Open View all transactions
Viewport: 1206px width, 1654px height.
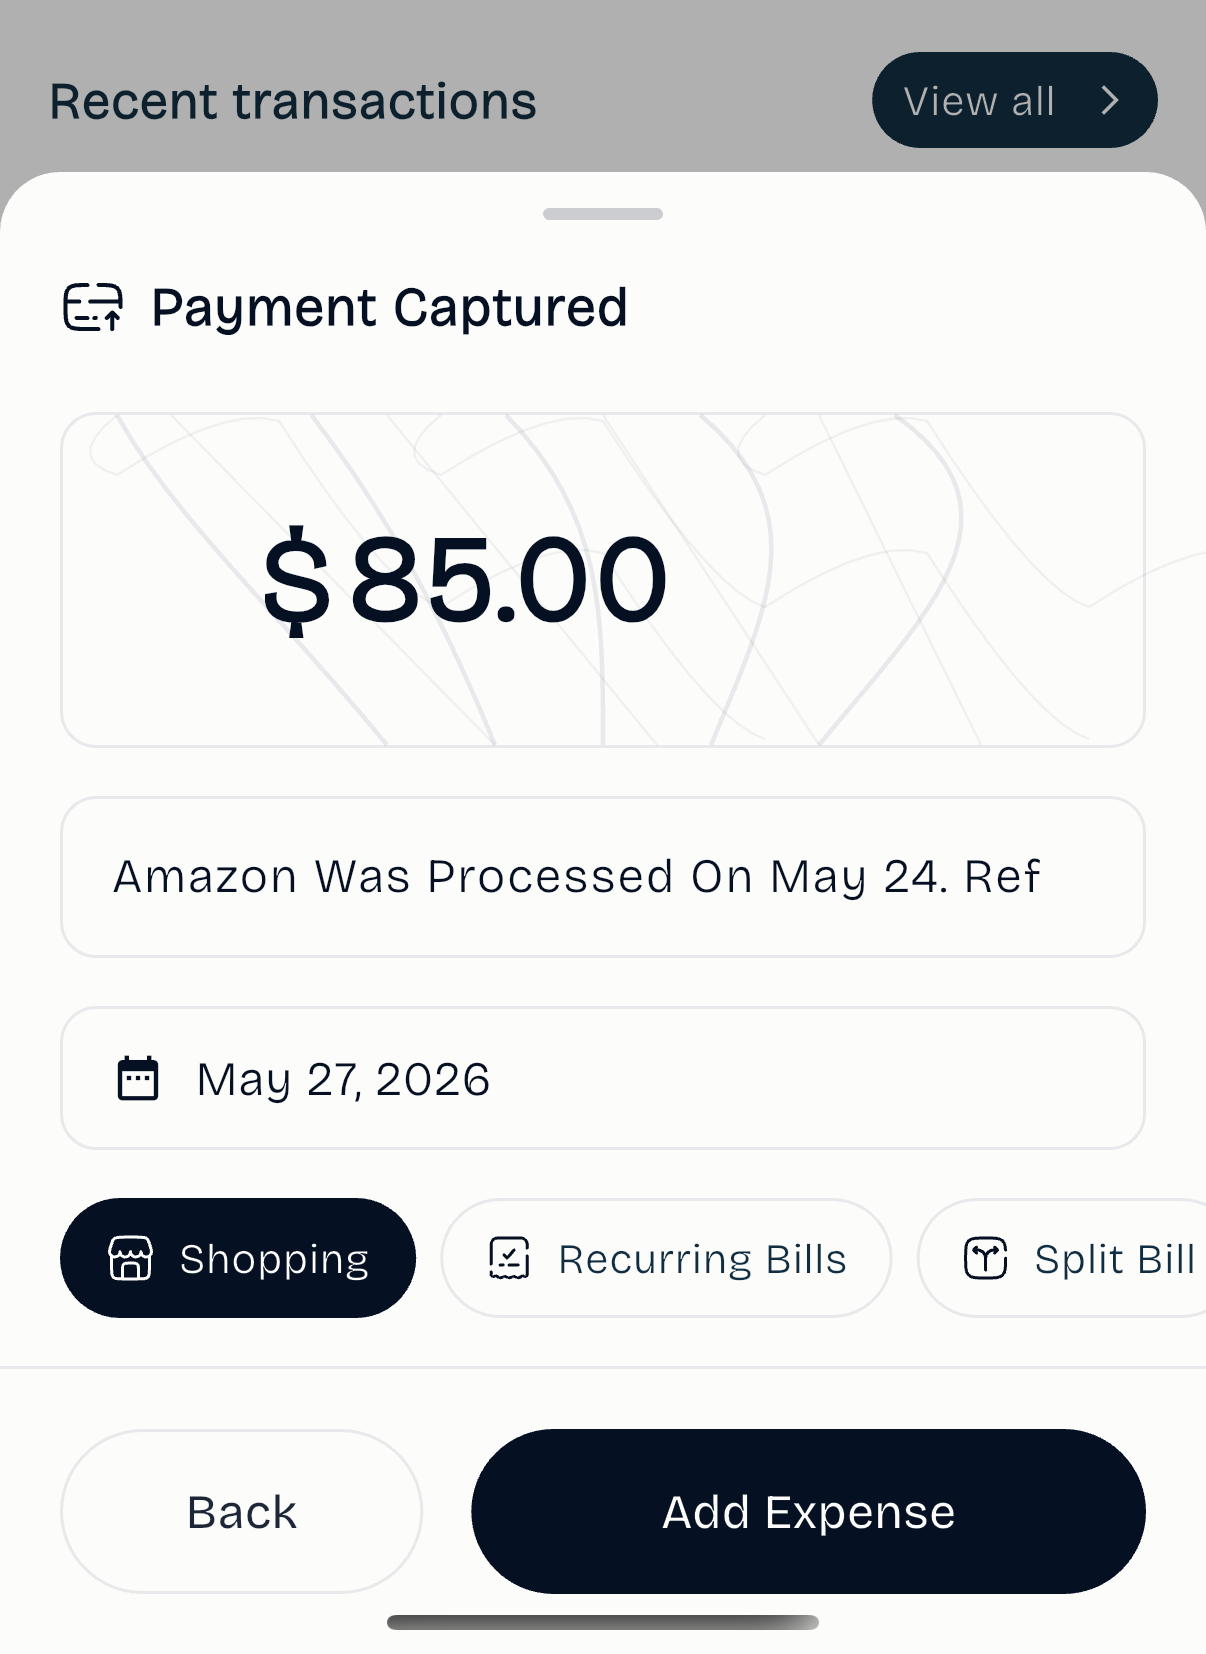[1015, 100]
